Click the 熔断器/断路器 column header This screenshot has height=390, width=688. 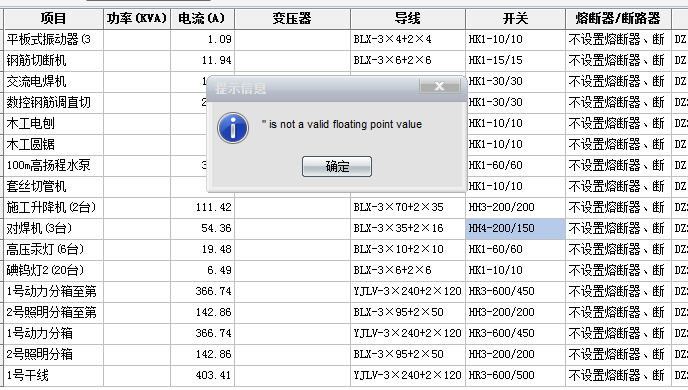(x=618, y=18)
